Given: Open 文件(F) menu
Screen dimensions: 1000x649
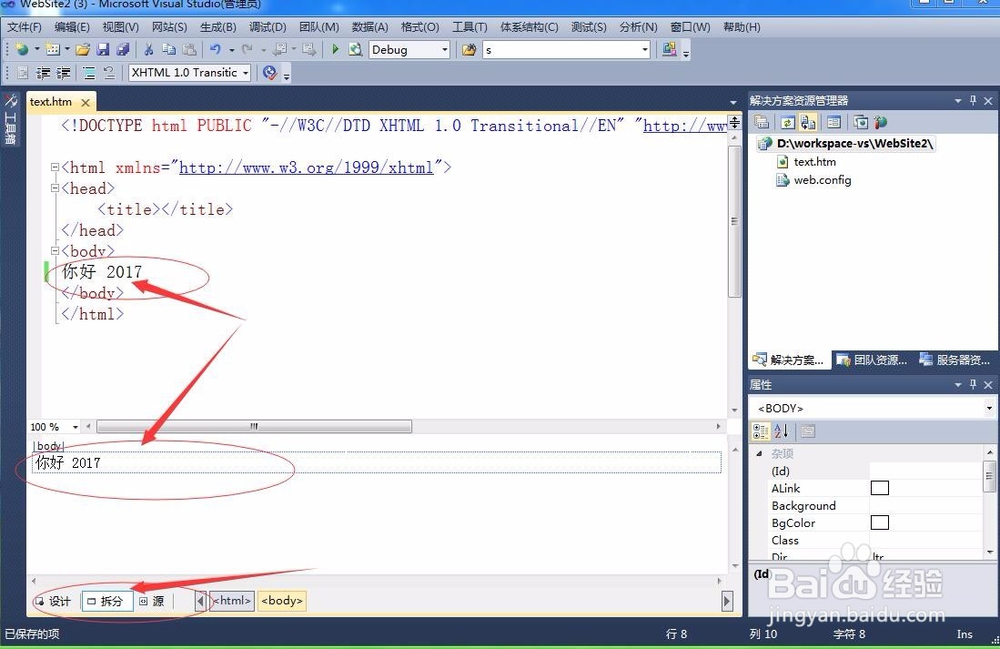Looking at the screenshot, I should [x=24, y=27].
